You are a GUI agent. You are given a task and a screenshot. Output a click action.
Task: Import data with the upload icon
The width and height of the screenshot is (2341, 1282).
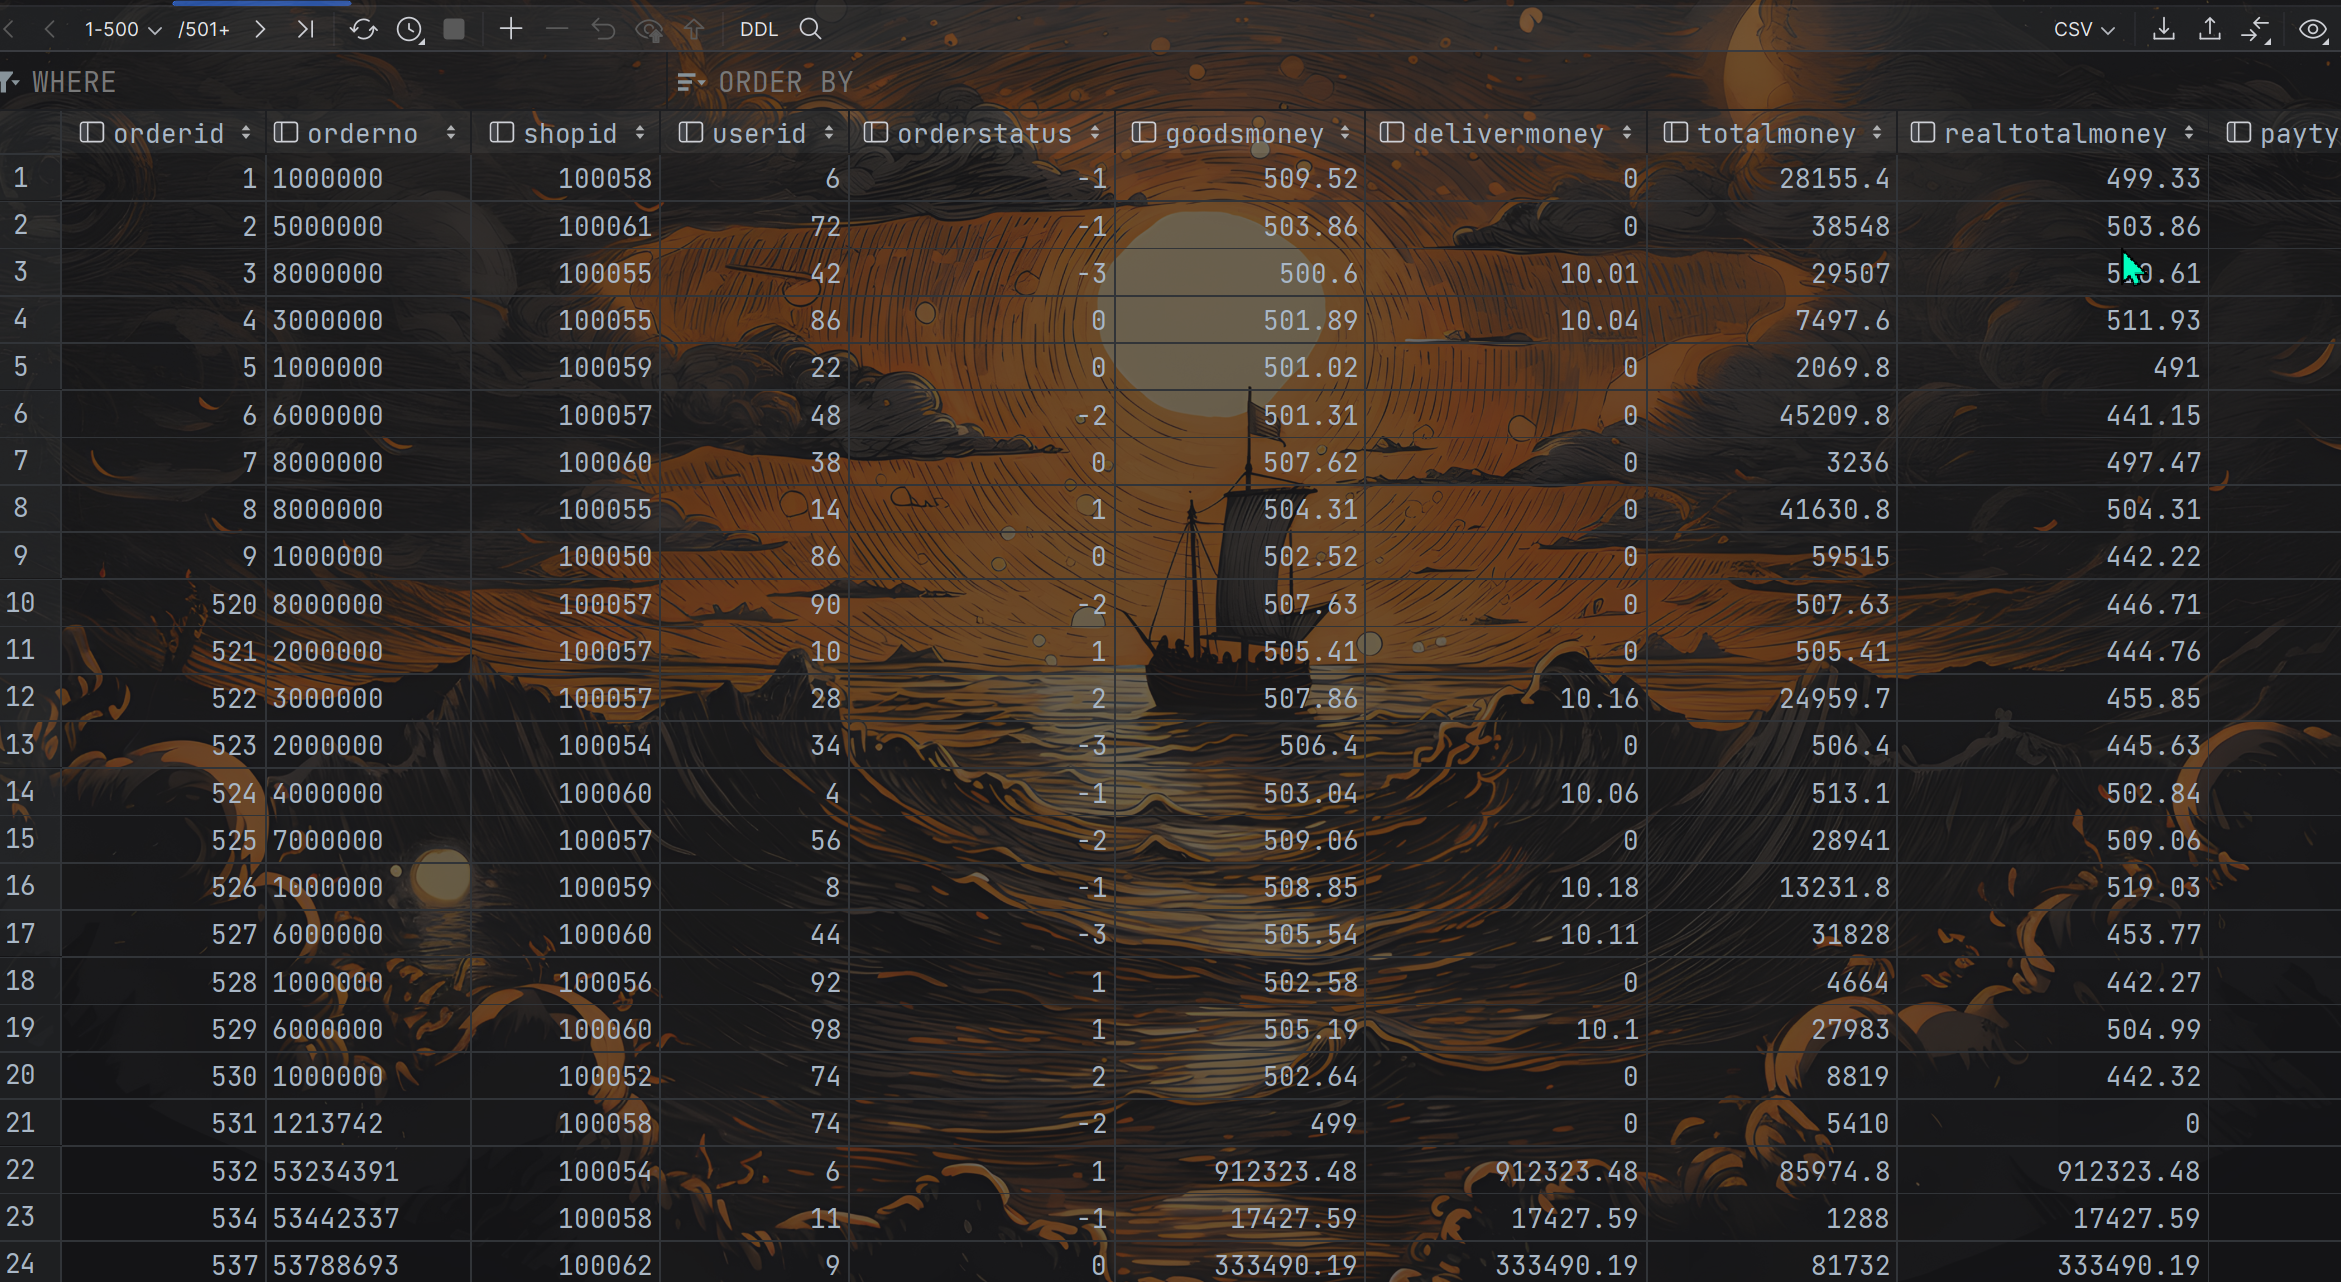[x=2210, y=29]
